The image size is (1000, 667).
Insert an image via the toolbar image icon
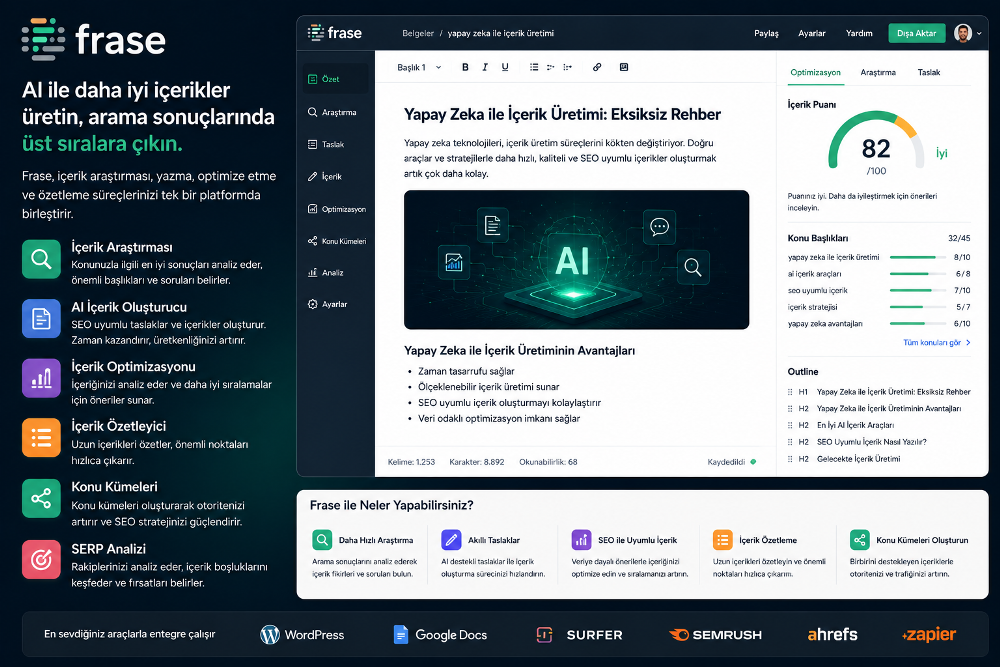pos(624,67)
